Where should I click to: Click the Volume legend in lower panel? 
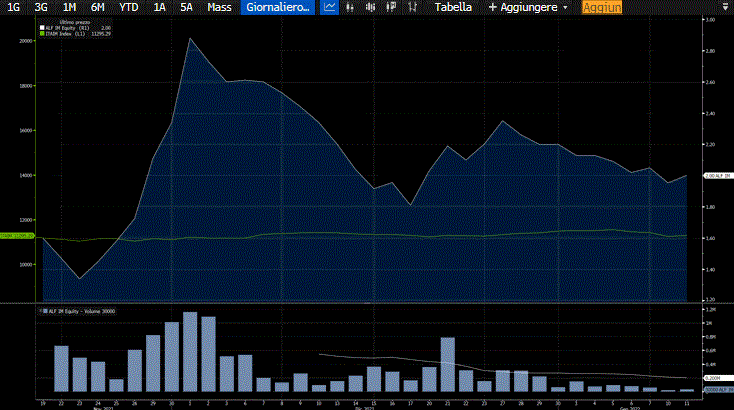point(80,311)
